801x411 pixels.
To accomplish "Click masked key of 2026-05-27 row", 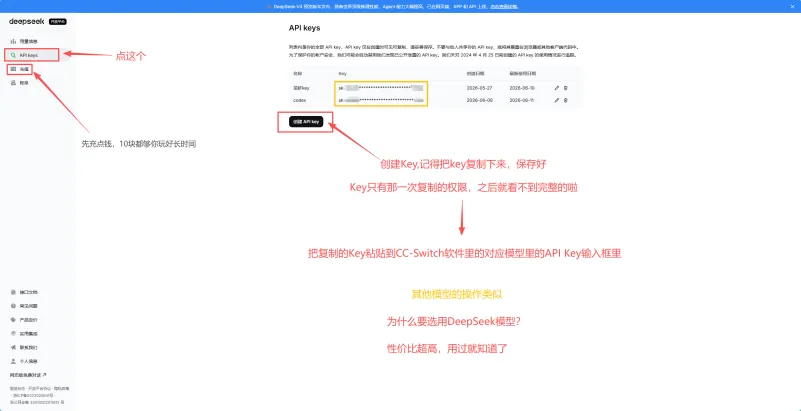I will pyautogui.click(x=381, y=88).
